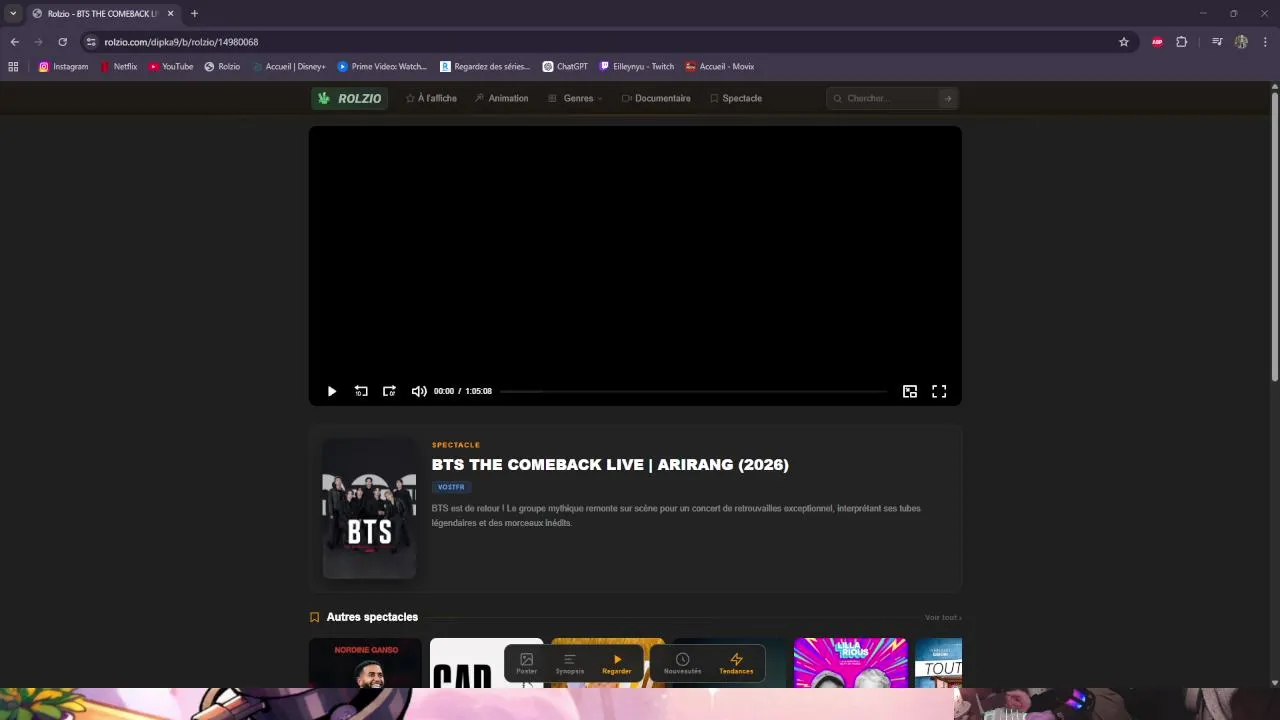1280x720 pixels.
Task: View site information icon in address bar
Action: 91,42
